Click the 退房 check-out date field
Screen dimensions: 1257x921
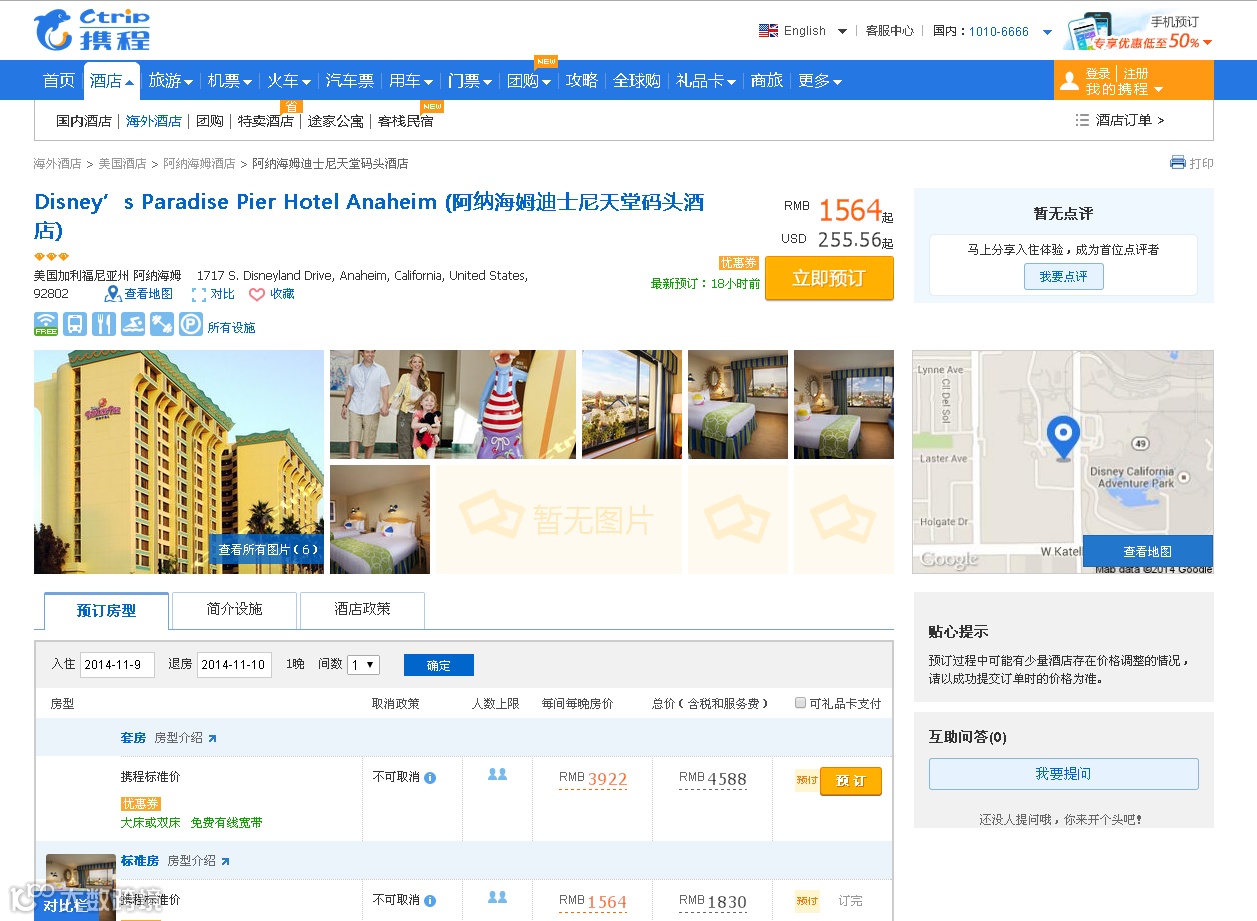click(x=234, y=665)
